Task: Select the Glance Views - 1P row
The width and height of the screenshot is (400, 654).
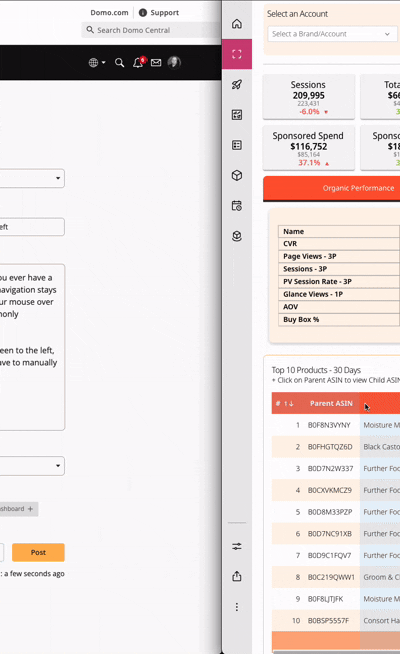Action: pyautogui.click(x=339, y=294)
